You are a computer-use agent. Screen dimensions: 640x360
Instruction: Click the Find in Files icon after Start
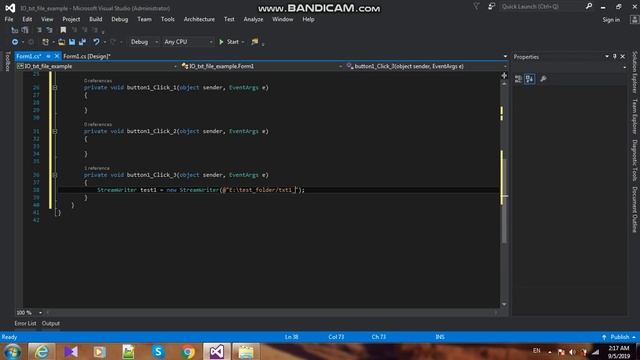[x=255, y=42]
